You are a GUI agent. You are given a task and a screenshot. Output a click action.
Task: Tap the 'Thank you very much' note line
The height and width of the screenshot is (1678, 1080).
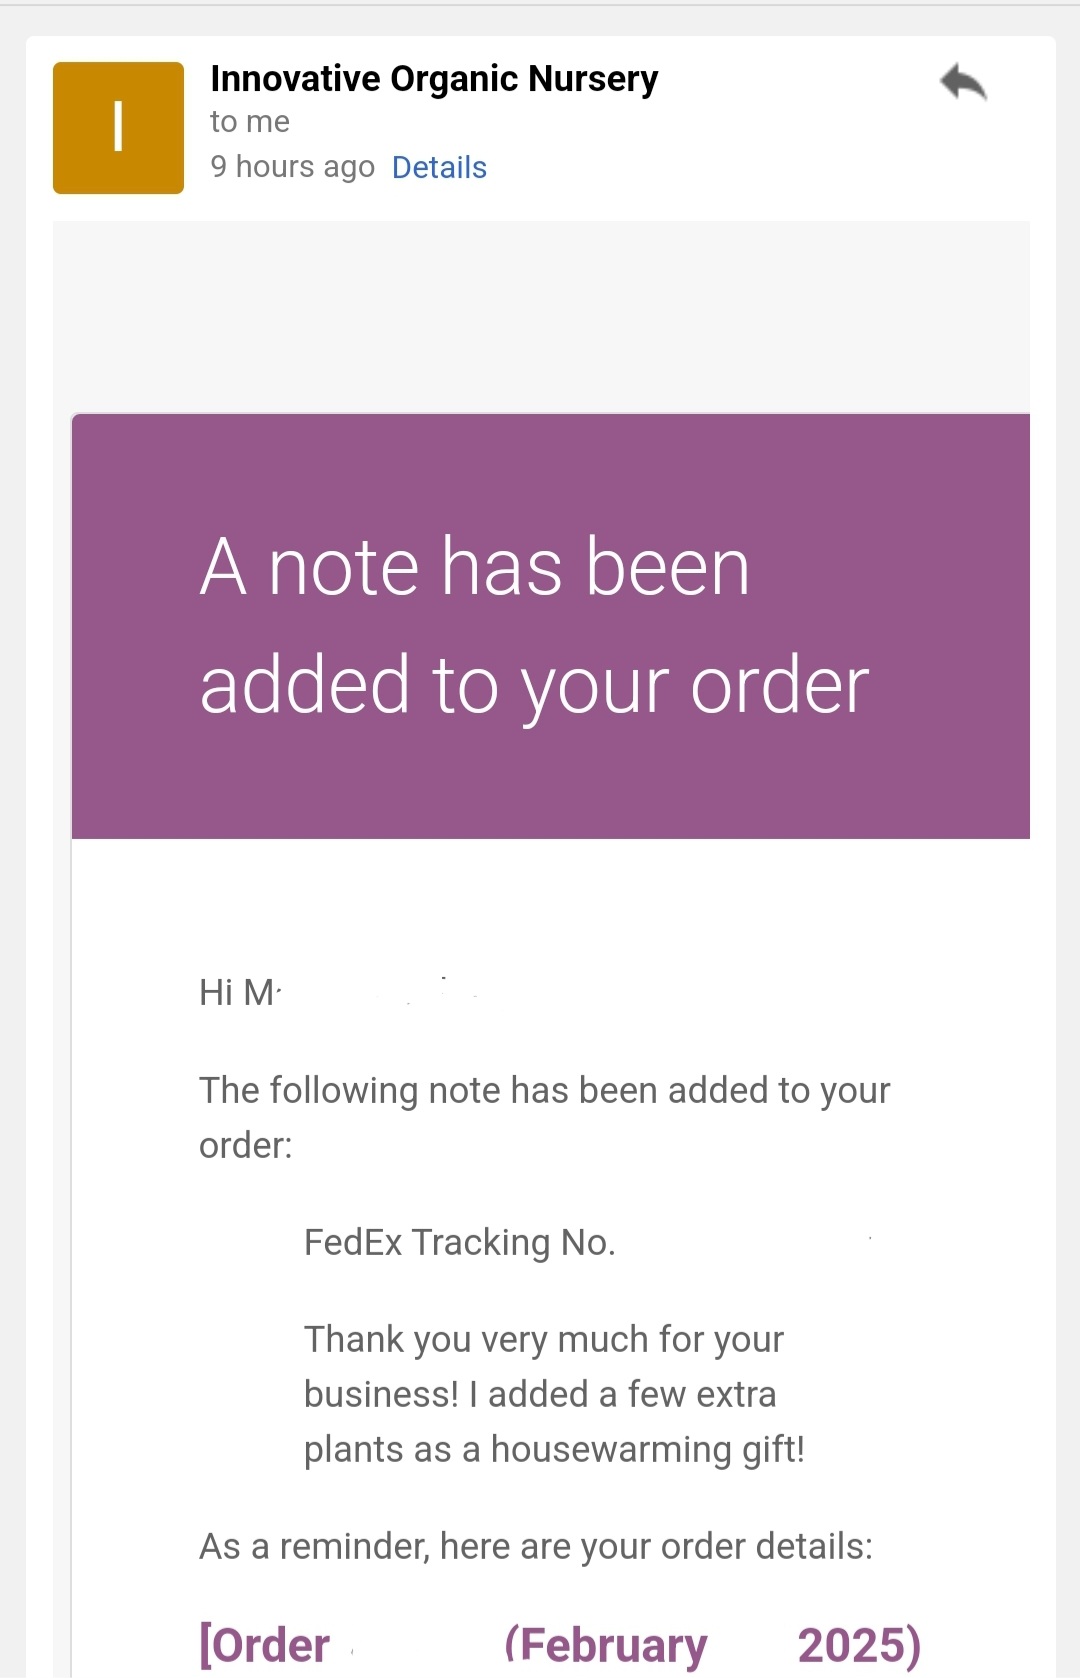coord(544,1339)
